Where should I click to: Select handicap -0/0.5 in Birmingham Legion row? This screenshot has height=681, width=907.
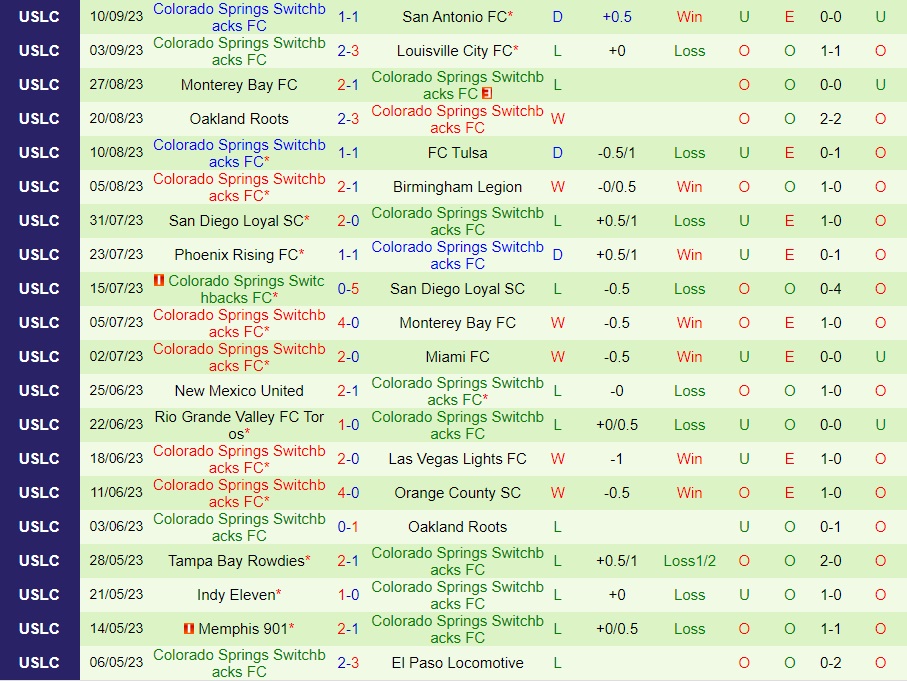click(617, 187)
